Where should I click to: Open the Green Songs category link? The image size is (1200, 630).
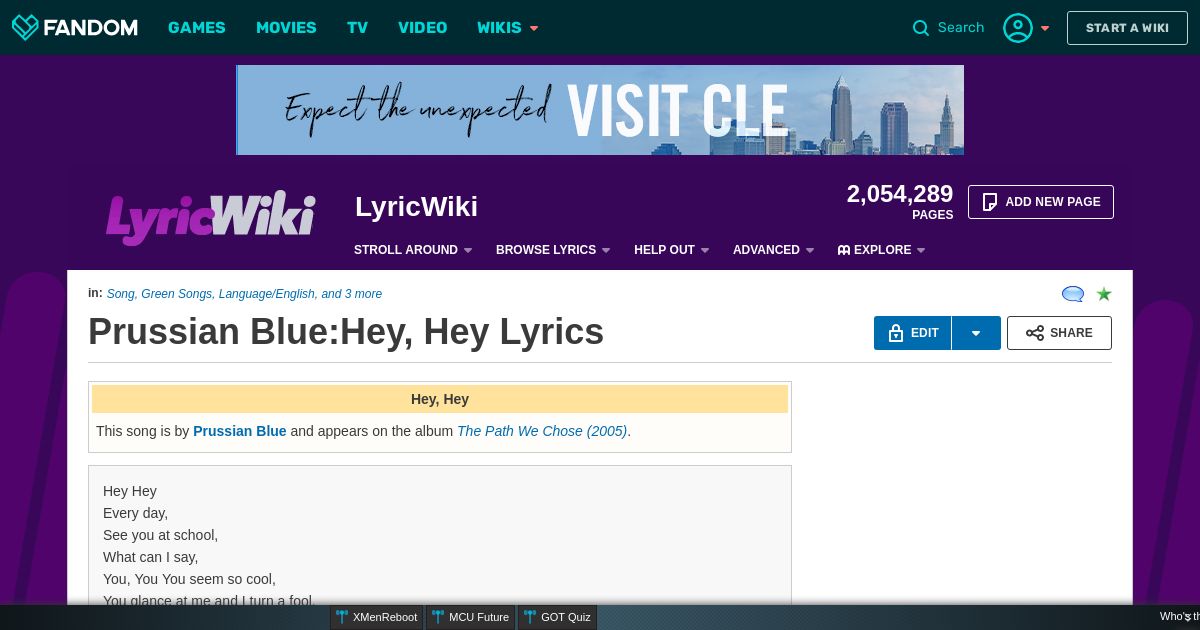[176, 294]
